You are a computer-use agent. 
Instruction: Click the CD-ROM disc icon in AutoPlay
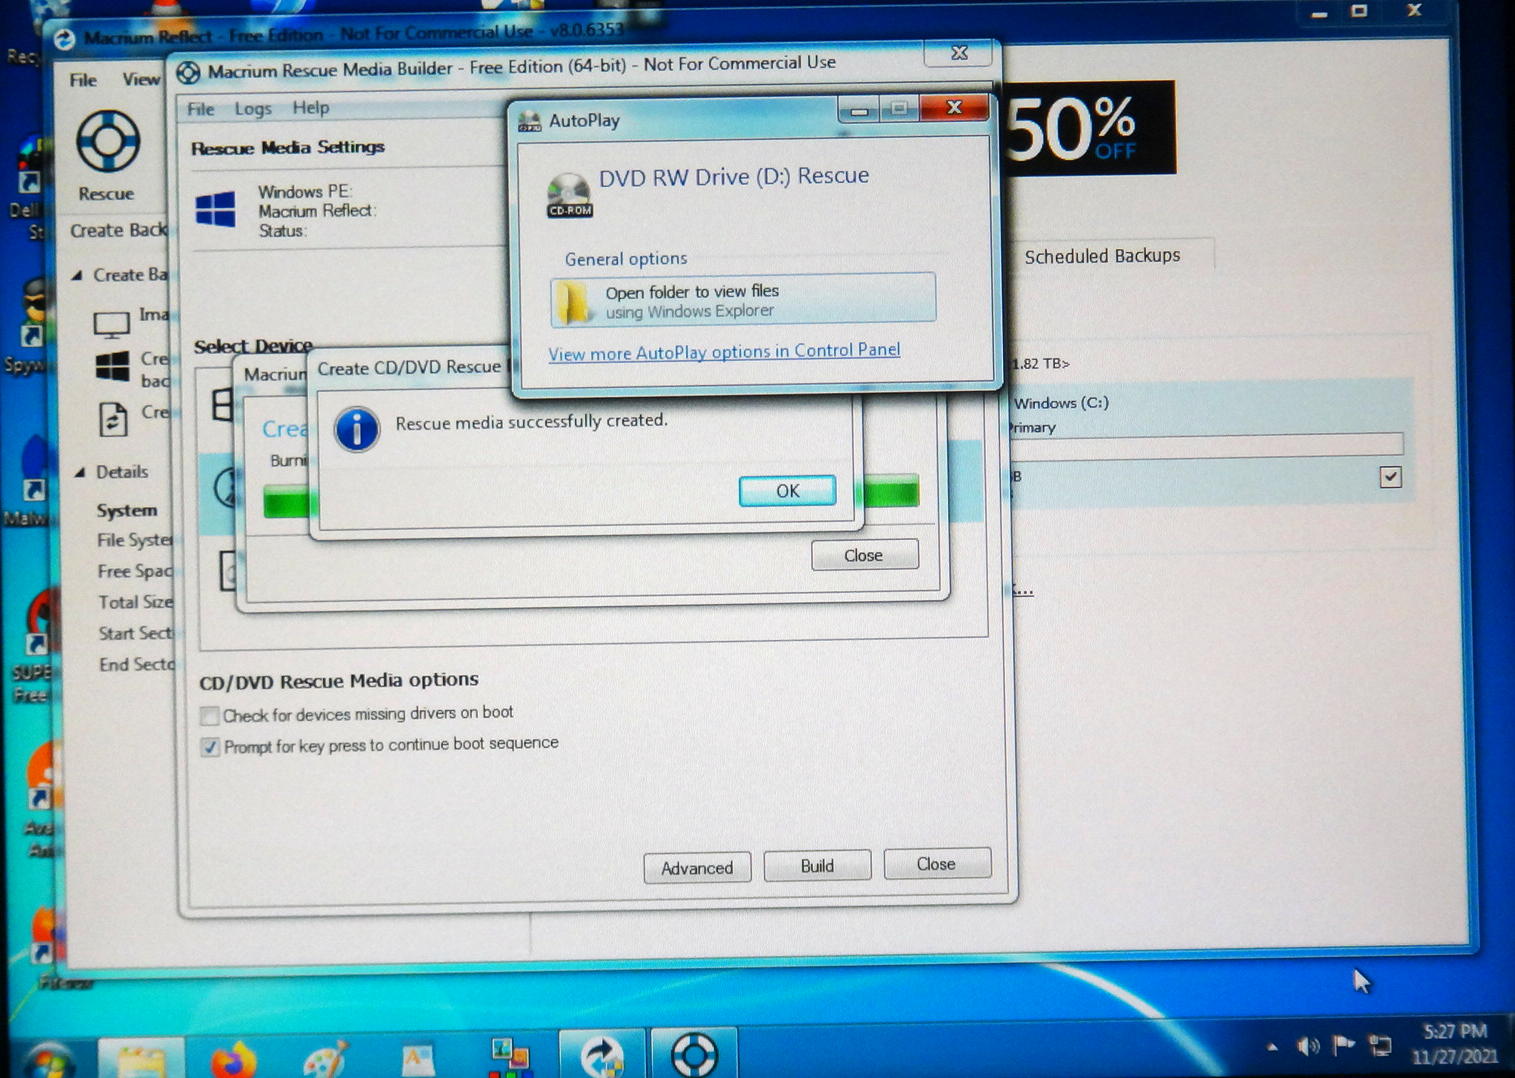[x=569, y=194]
